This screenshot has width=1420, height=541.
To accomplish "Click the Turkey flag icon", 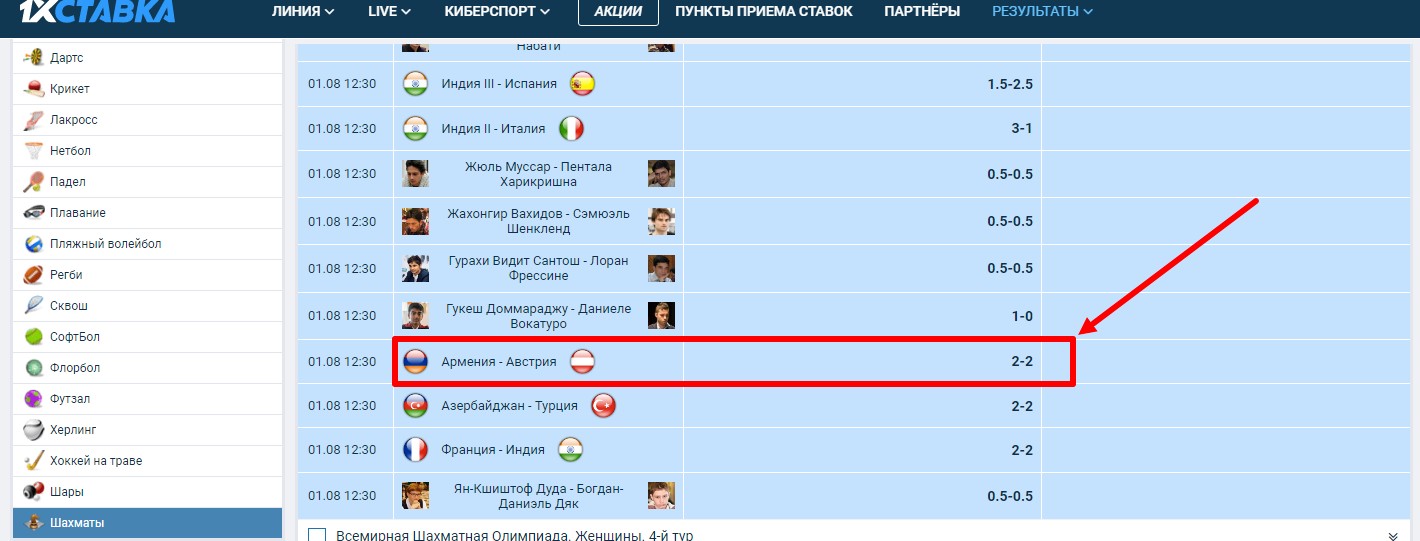I will (x=603, y=406).
